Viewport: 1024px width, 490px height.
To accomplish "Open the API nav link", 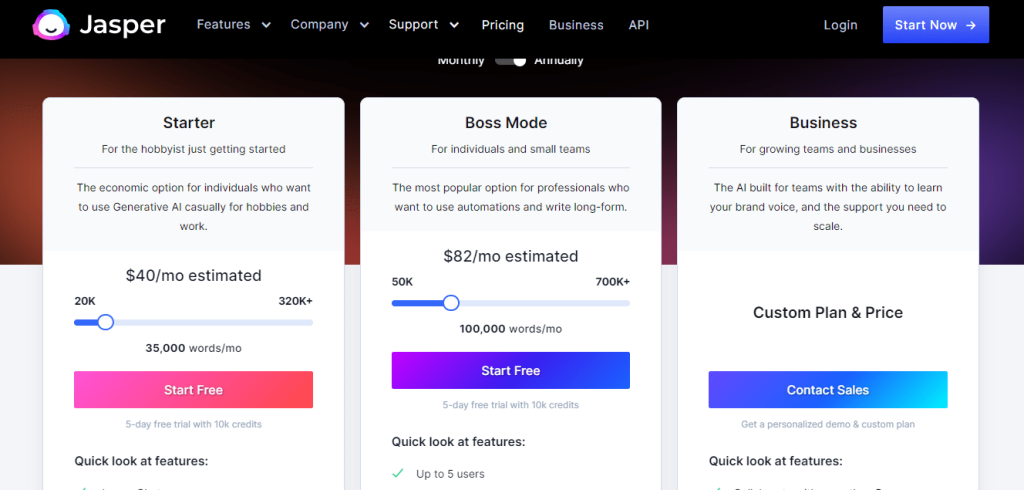I will click(639, 25).
